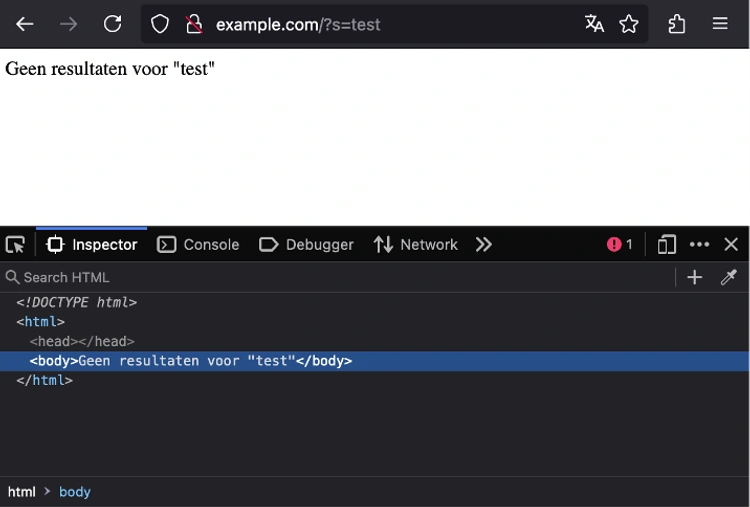Create a new node with plus button
The image size is (750, 507).
(x=695, y=277)
